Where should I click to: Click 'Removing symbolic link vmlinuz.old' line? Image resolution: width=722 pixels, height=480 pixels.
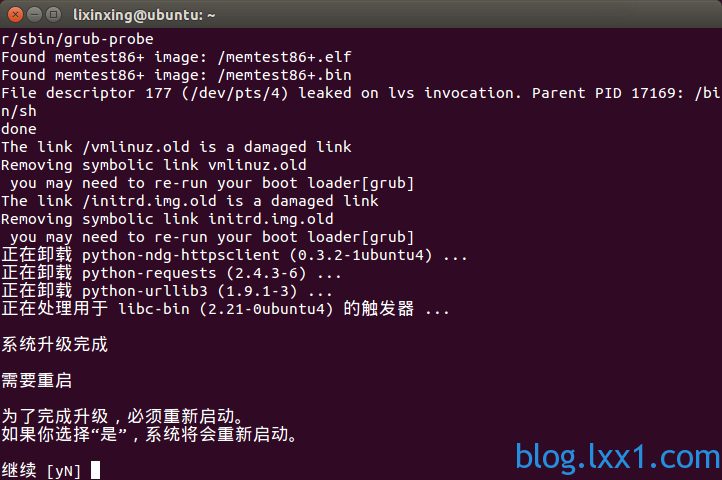(x=154, y=165)
